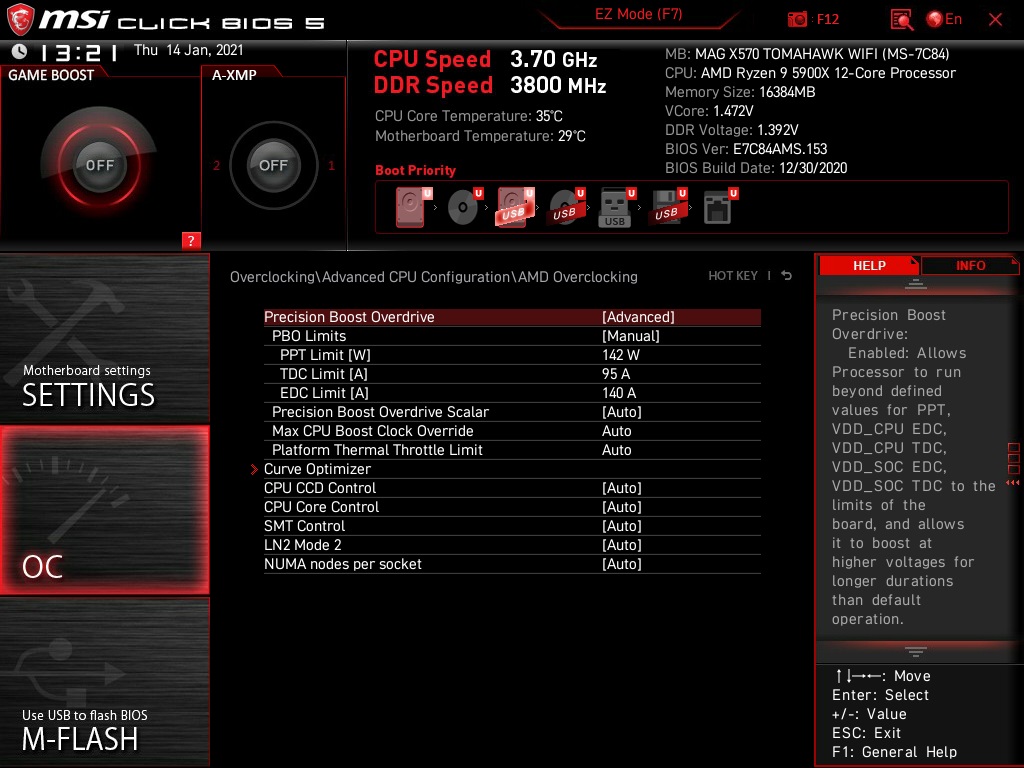Click the CPU Speed 3.70 GHz readout
This screenshot has width=1024, height=768.
click(x=485, y=59)
